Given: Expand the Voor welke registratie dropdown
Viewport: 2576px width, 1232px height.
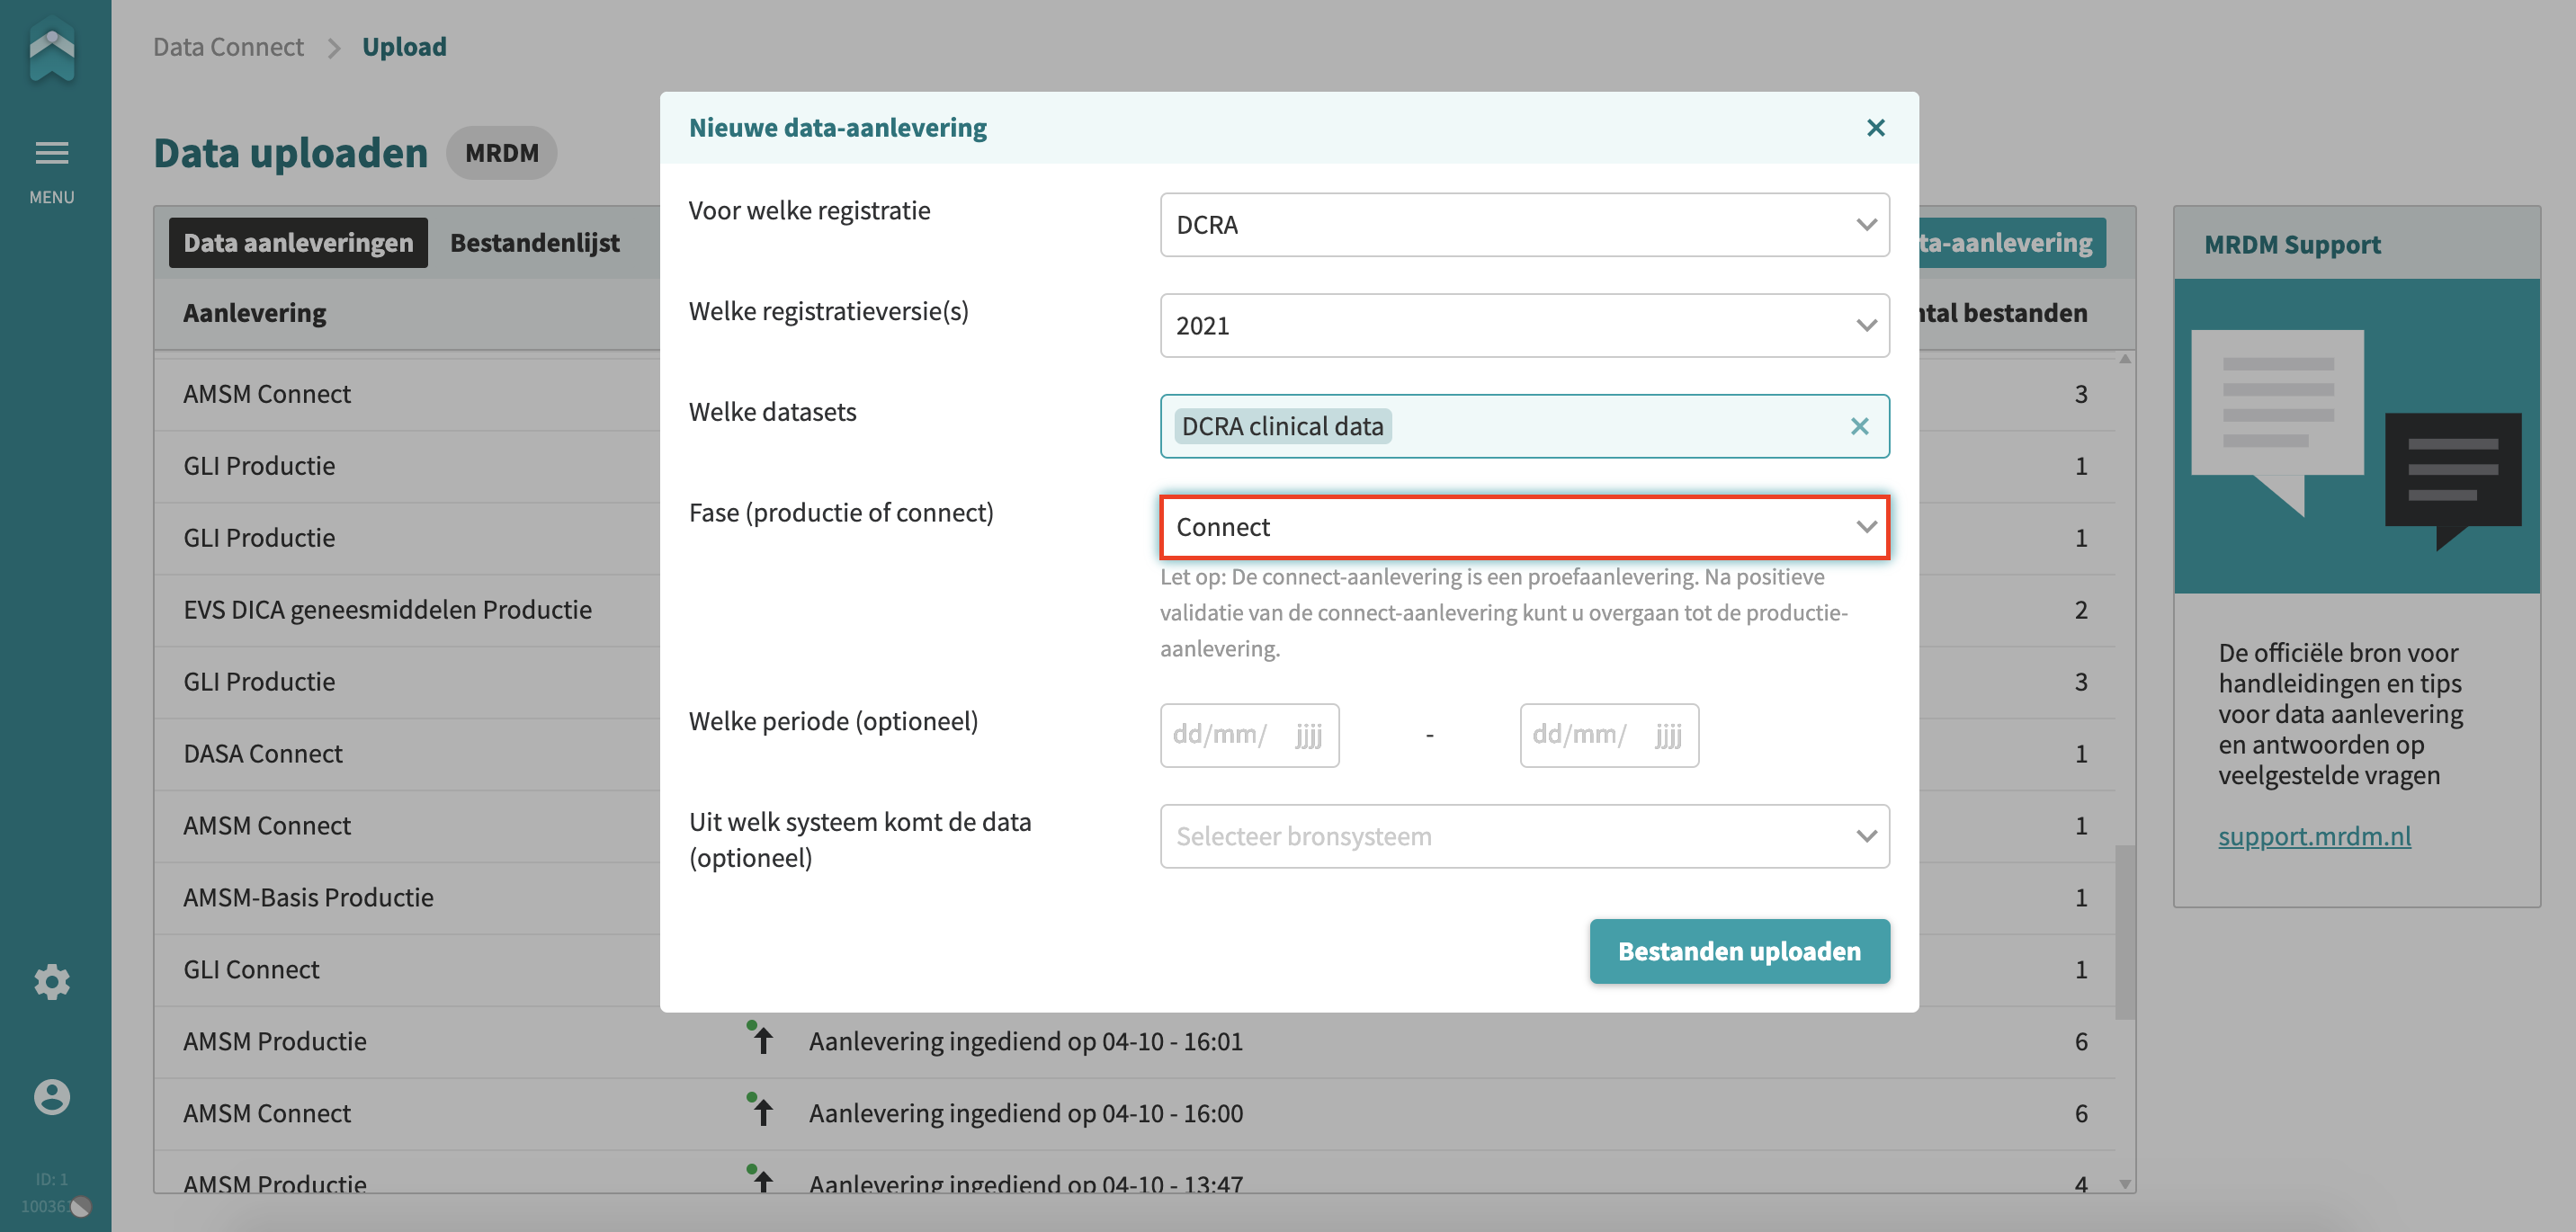Looking at the screenshot, I should point(1524,225).
